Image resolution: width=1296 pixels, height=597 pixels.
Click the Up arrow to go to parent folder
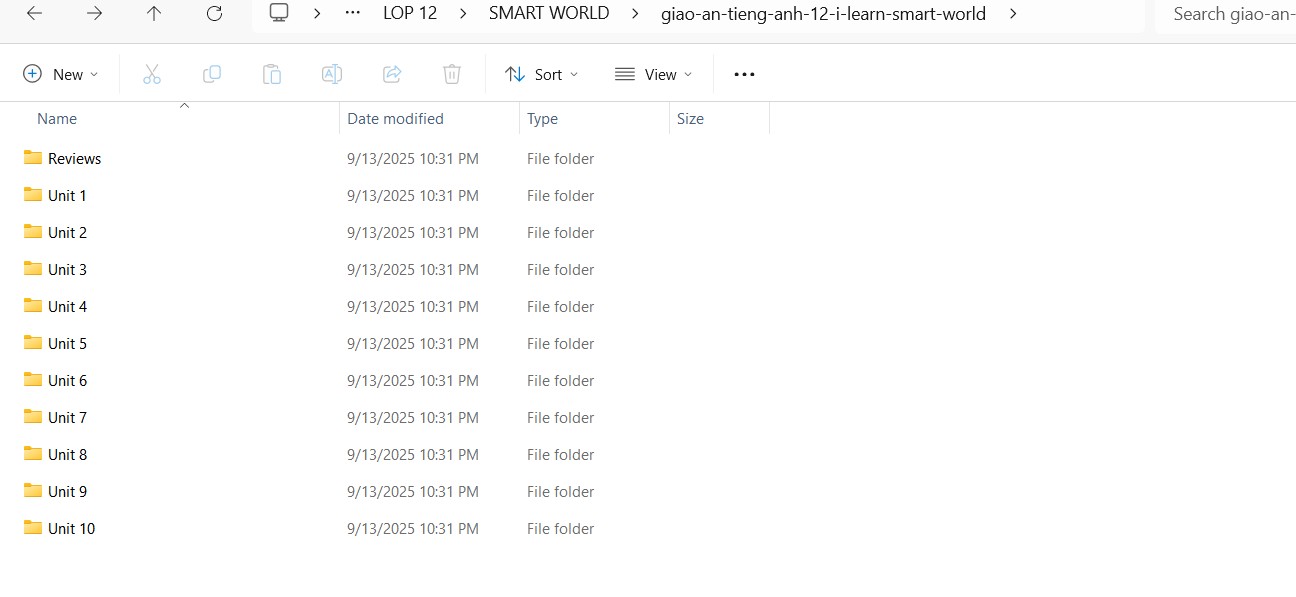(154, 13)
